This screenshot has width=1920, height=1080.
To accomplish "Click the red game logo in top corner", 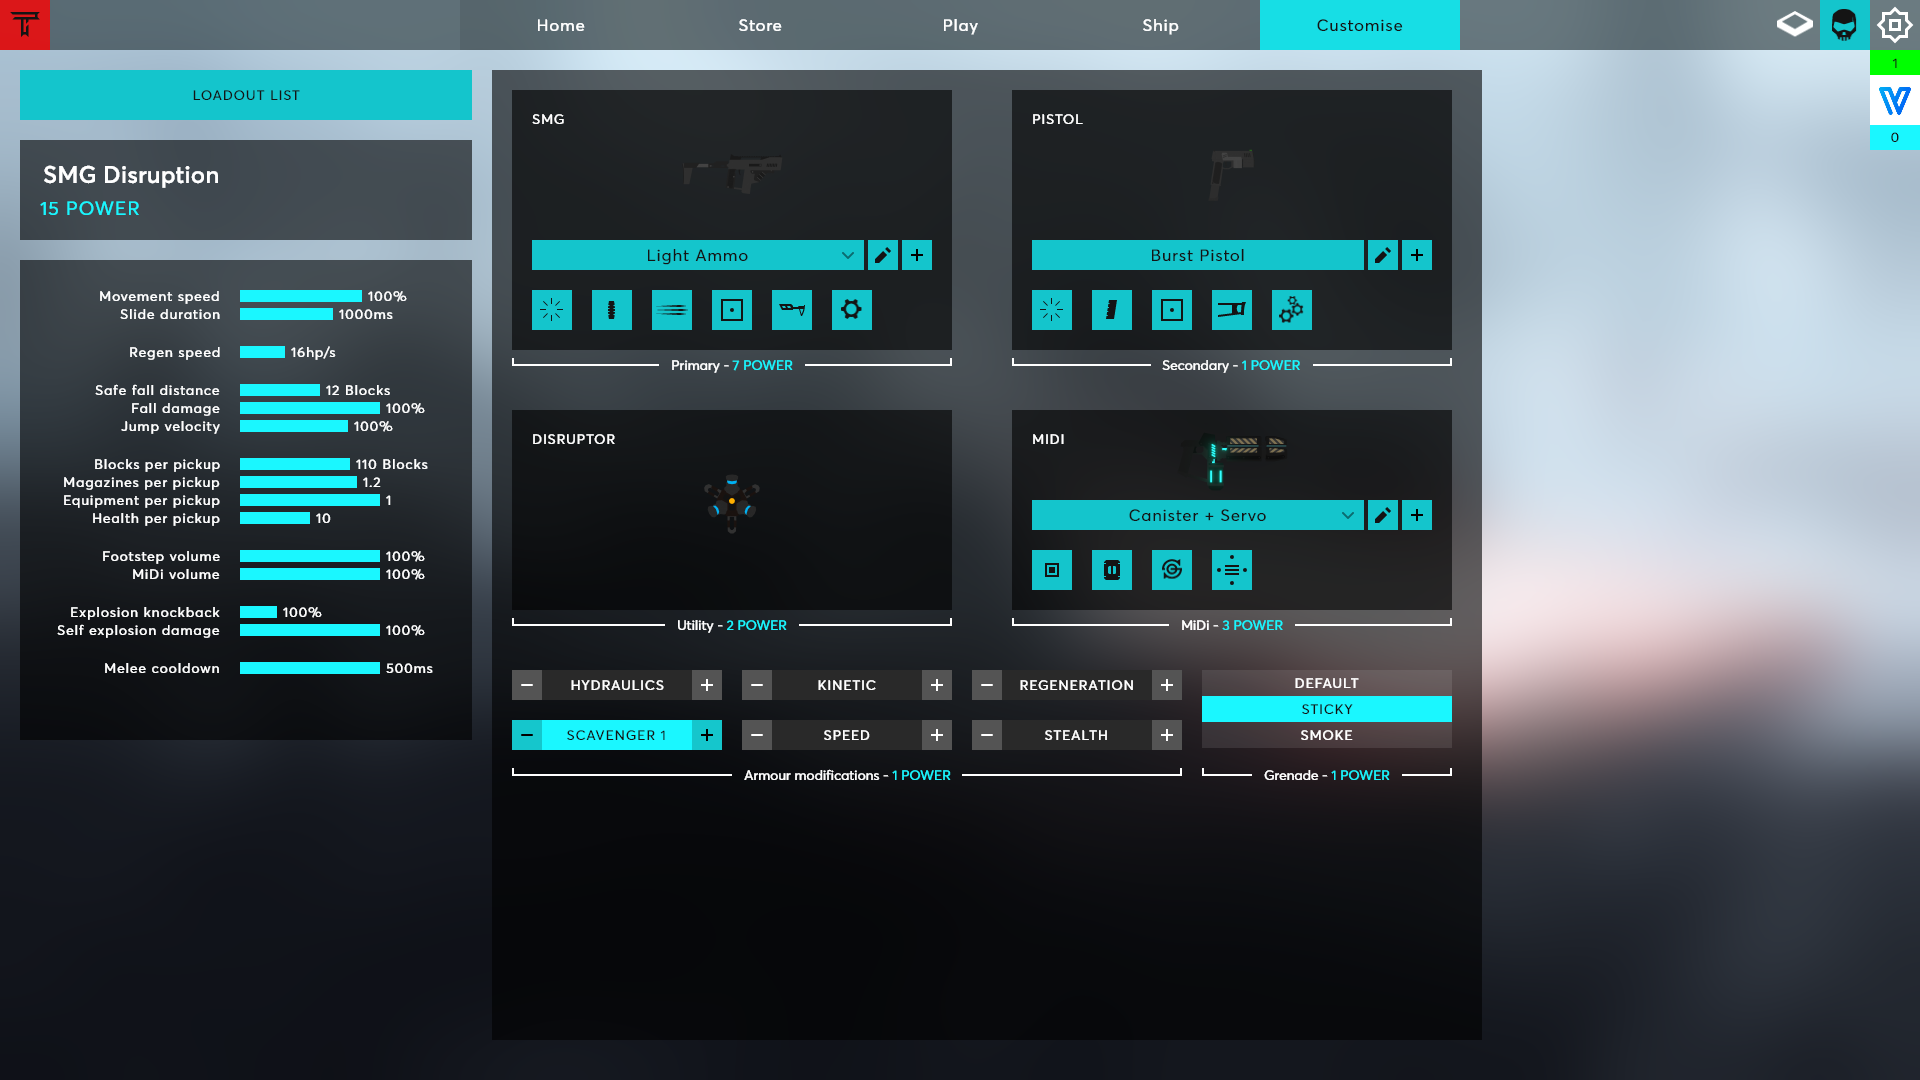I will click(x=25, y=25).
